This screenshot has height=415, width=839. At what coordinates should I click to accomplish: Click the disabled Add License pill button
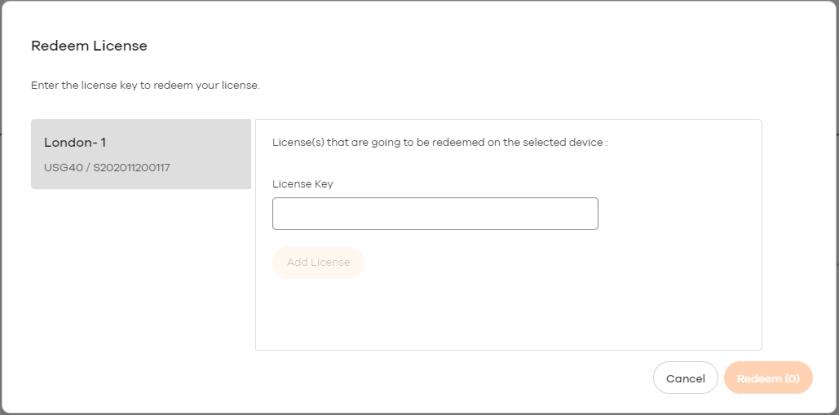(318, 262)
